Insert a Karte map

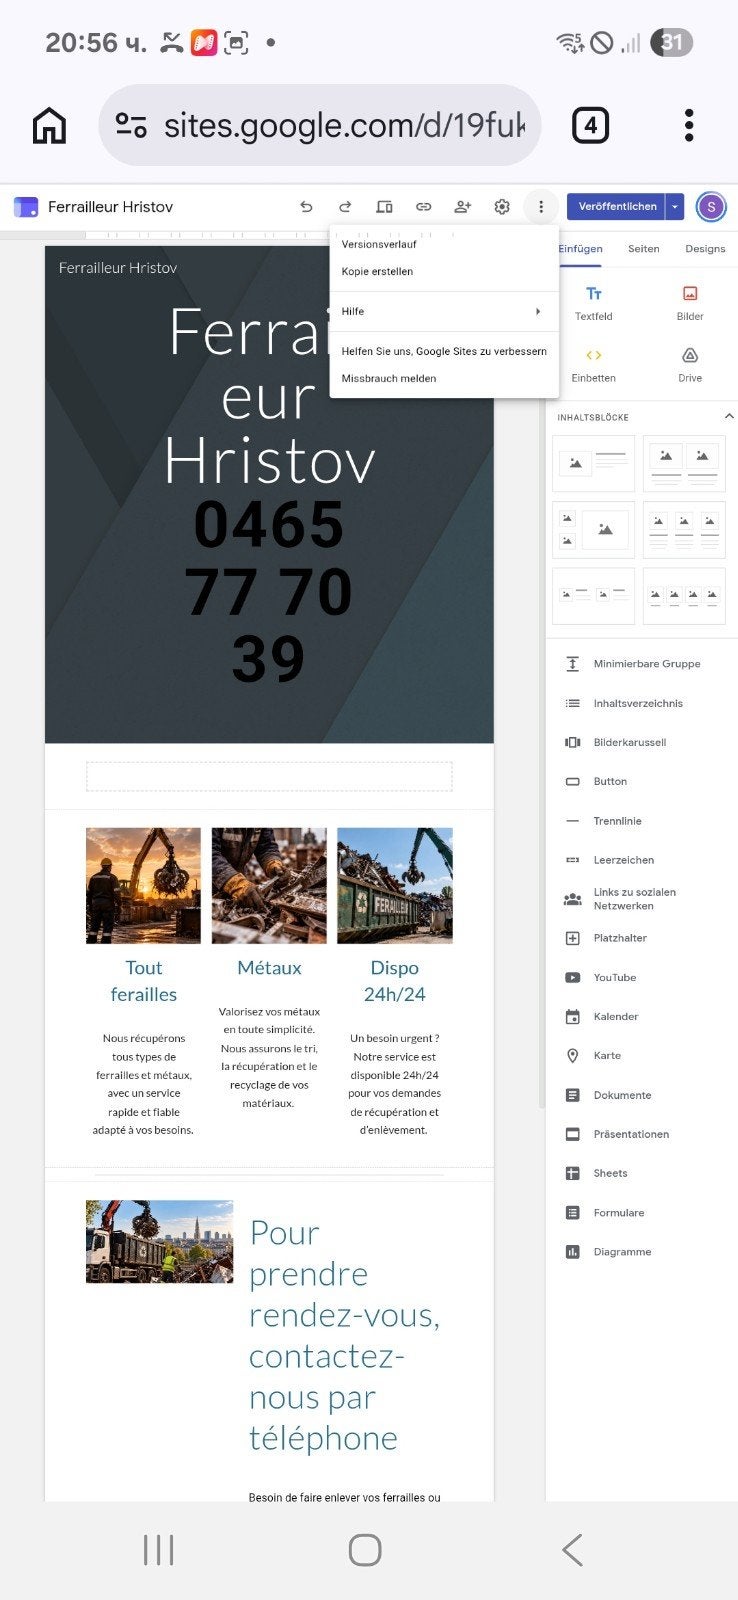click(x=642, y=1055)
